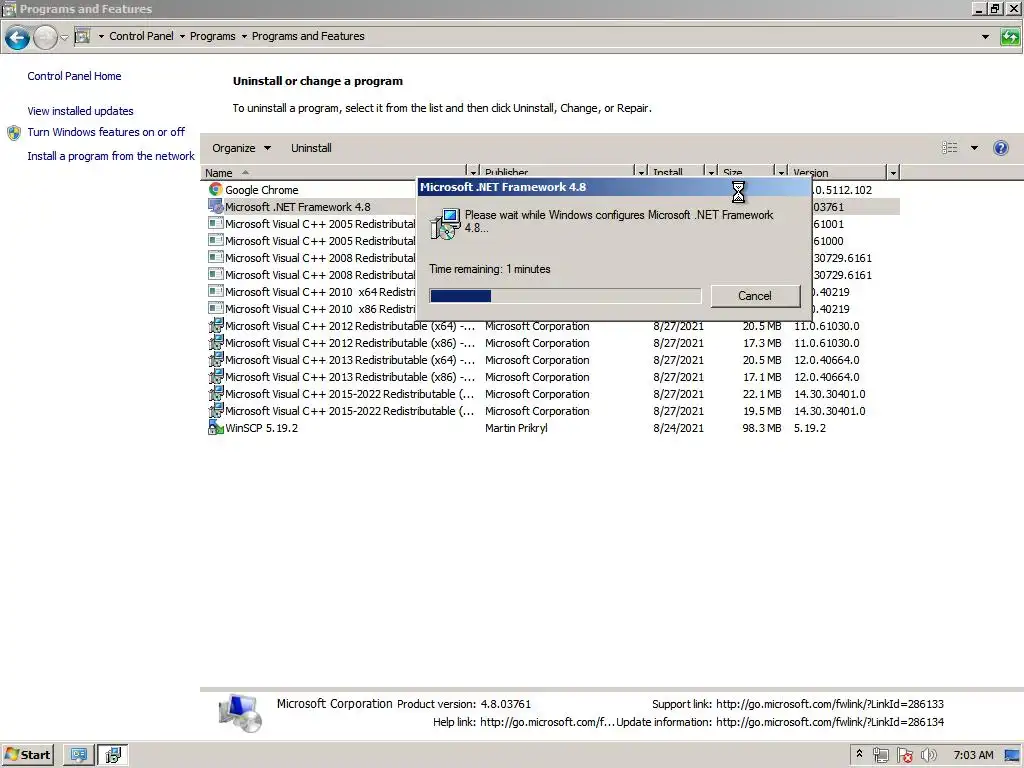This screenshot has width=1024, height=768.
Task: Open the Version column filter dropdown
Action: coord(893,172)
